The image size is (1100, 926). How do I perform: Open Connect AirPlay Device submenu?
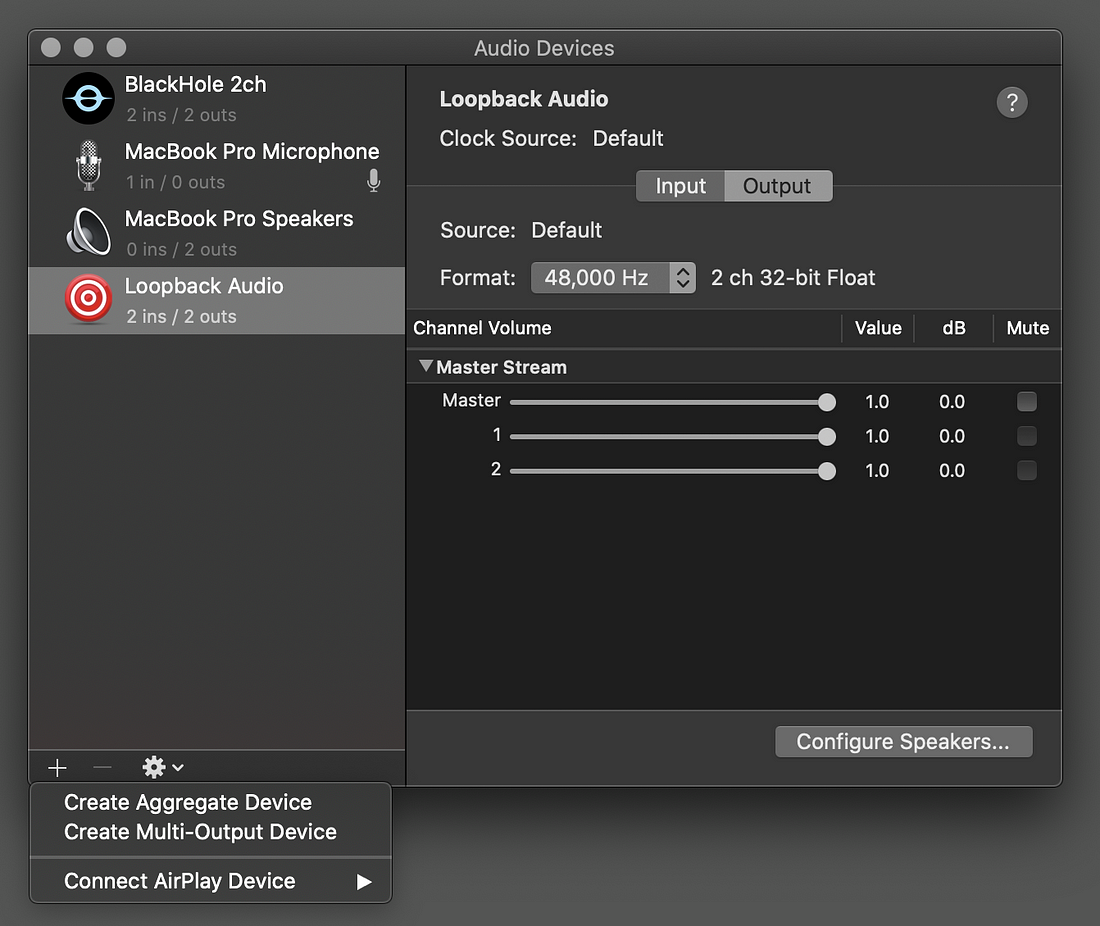pyautogui.click(x=210, y=881)
